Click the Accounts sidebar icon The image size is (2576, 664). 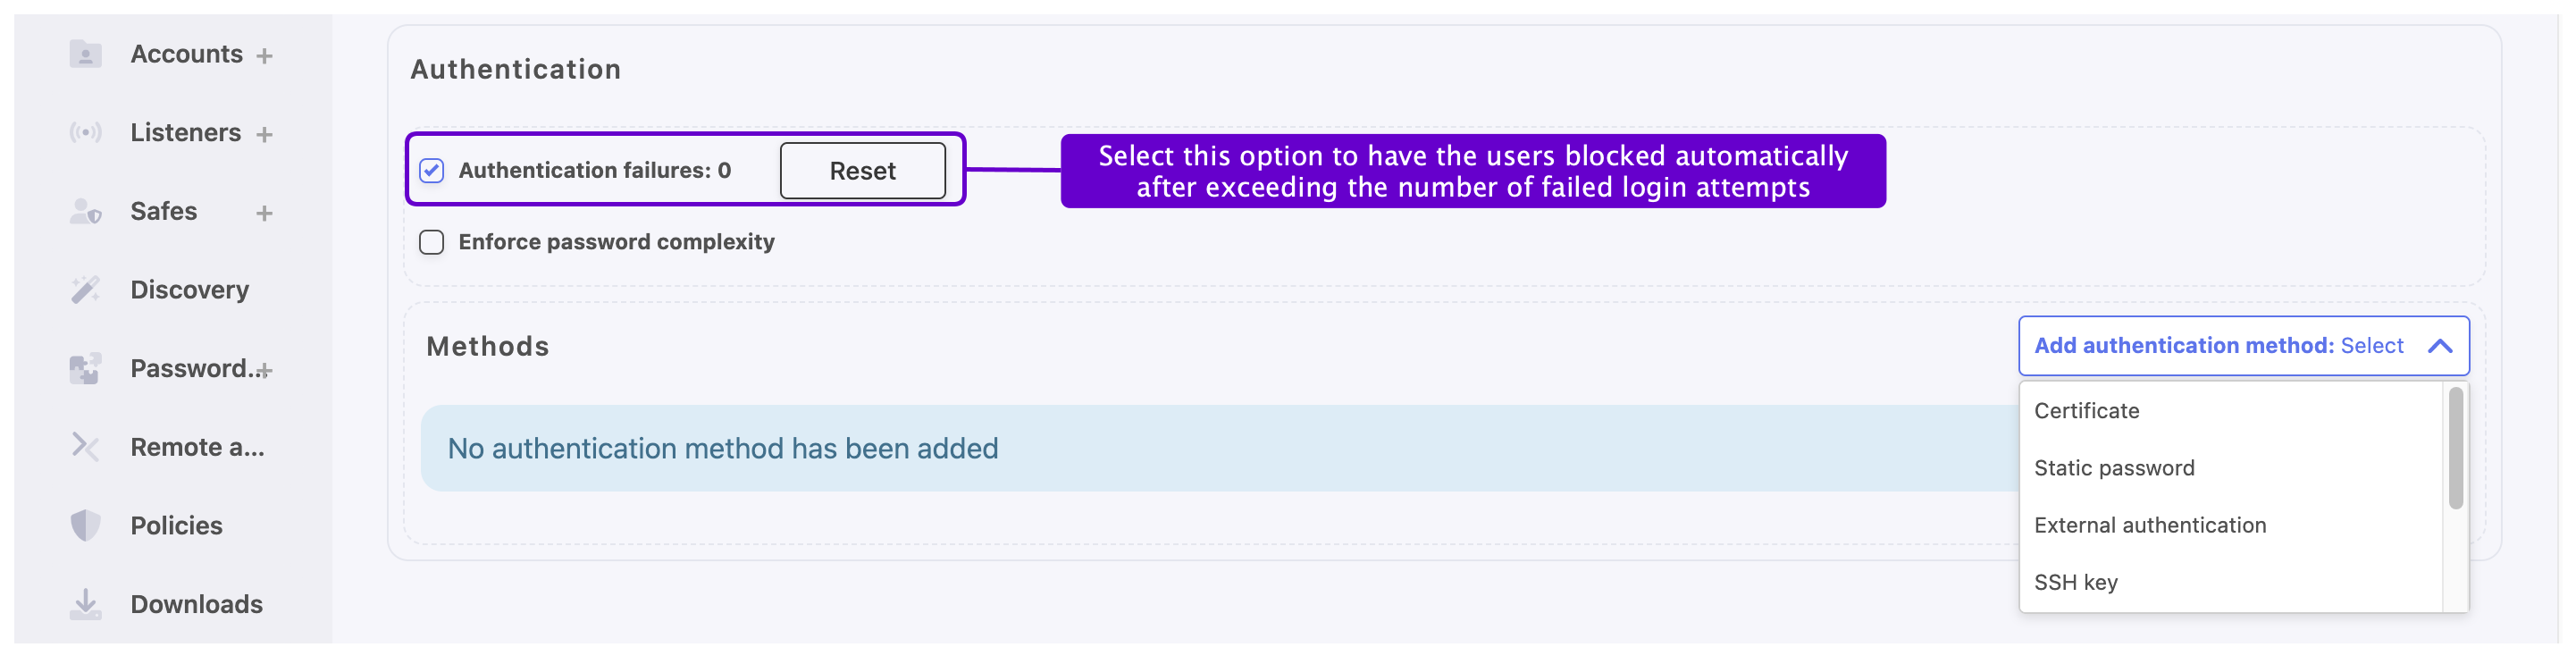pos(85,54)
